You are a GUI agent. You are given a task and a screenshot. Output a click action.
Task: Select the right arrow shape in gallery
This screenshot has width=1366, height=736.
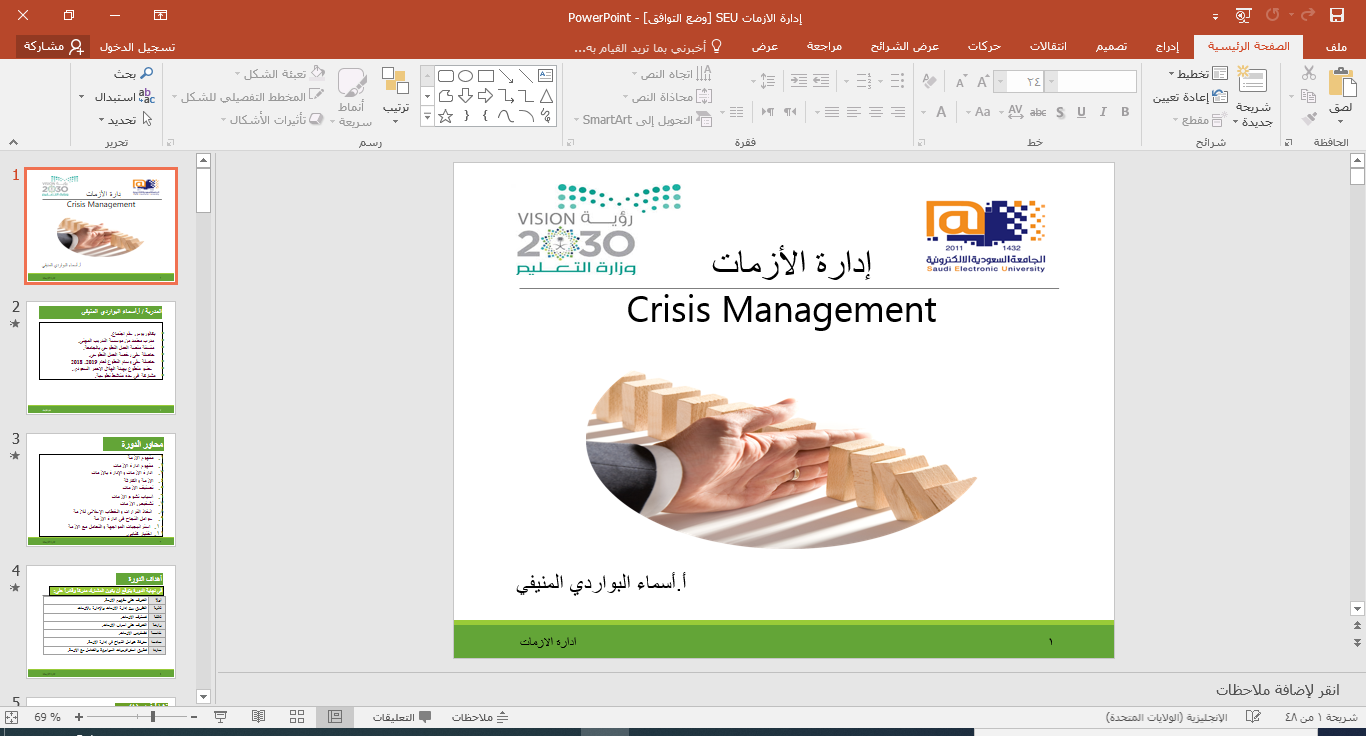pos(486,96)
